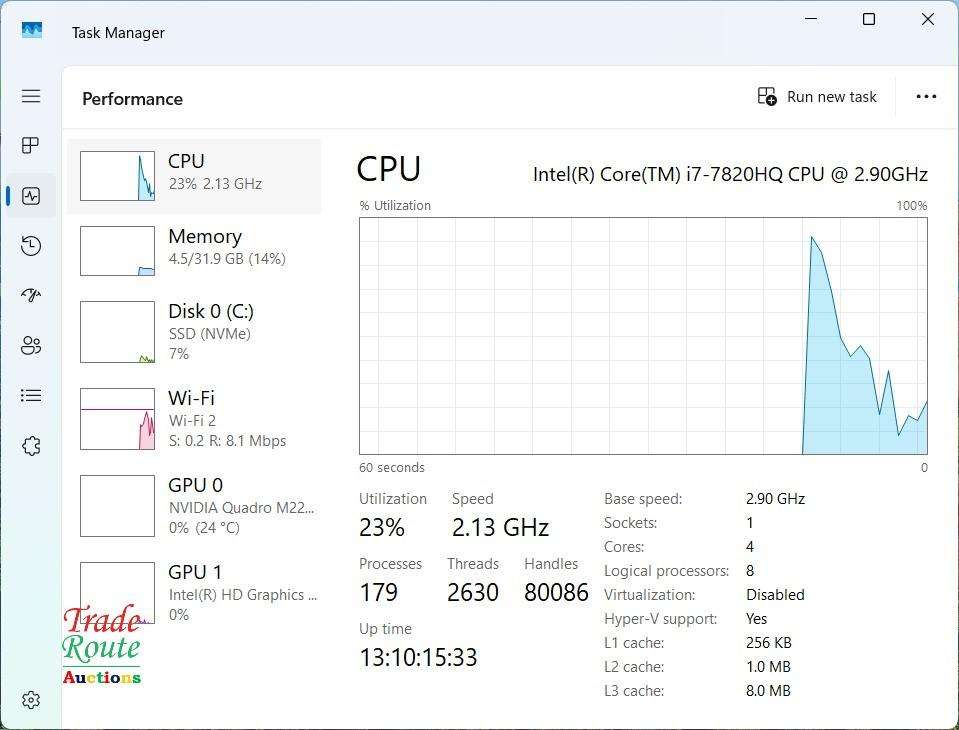959x730 pixels.
Task: Open the Startup apps page icon
Action: tap(31, 296)
